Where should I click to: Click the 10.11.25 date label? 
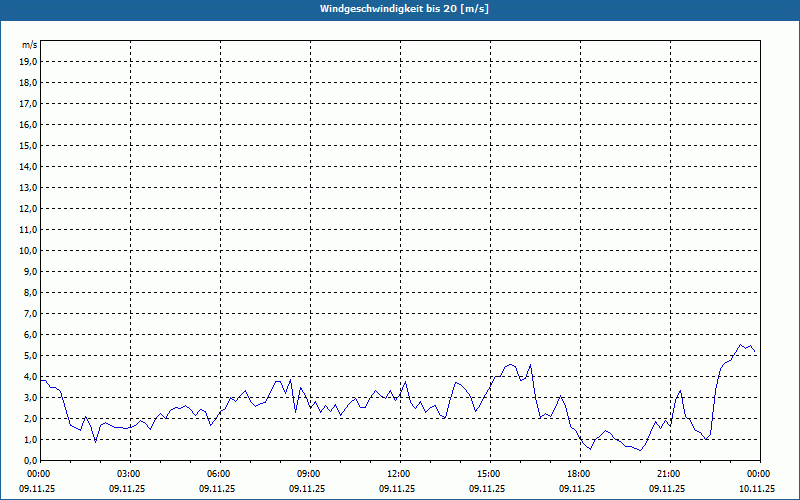(x=757, y=489)
